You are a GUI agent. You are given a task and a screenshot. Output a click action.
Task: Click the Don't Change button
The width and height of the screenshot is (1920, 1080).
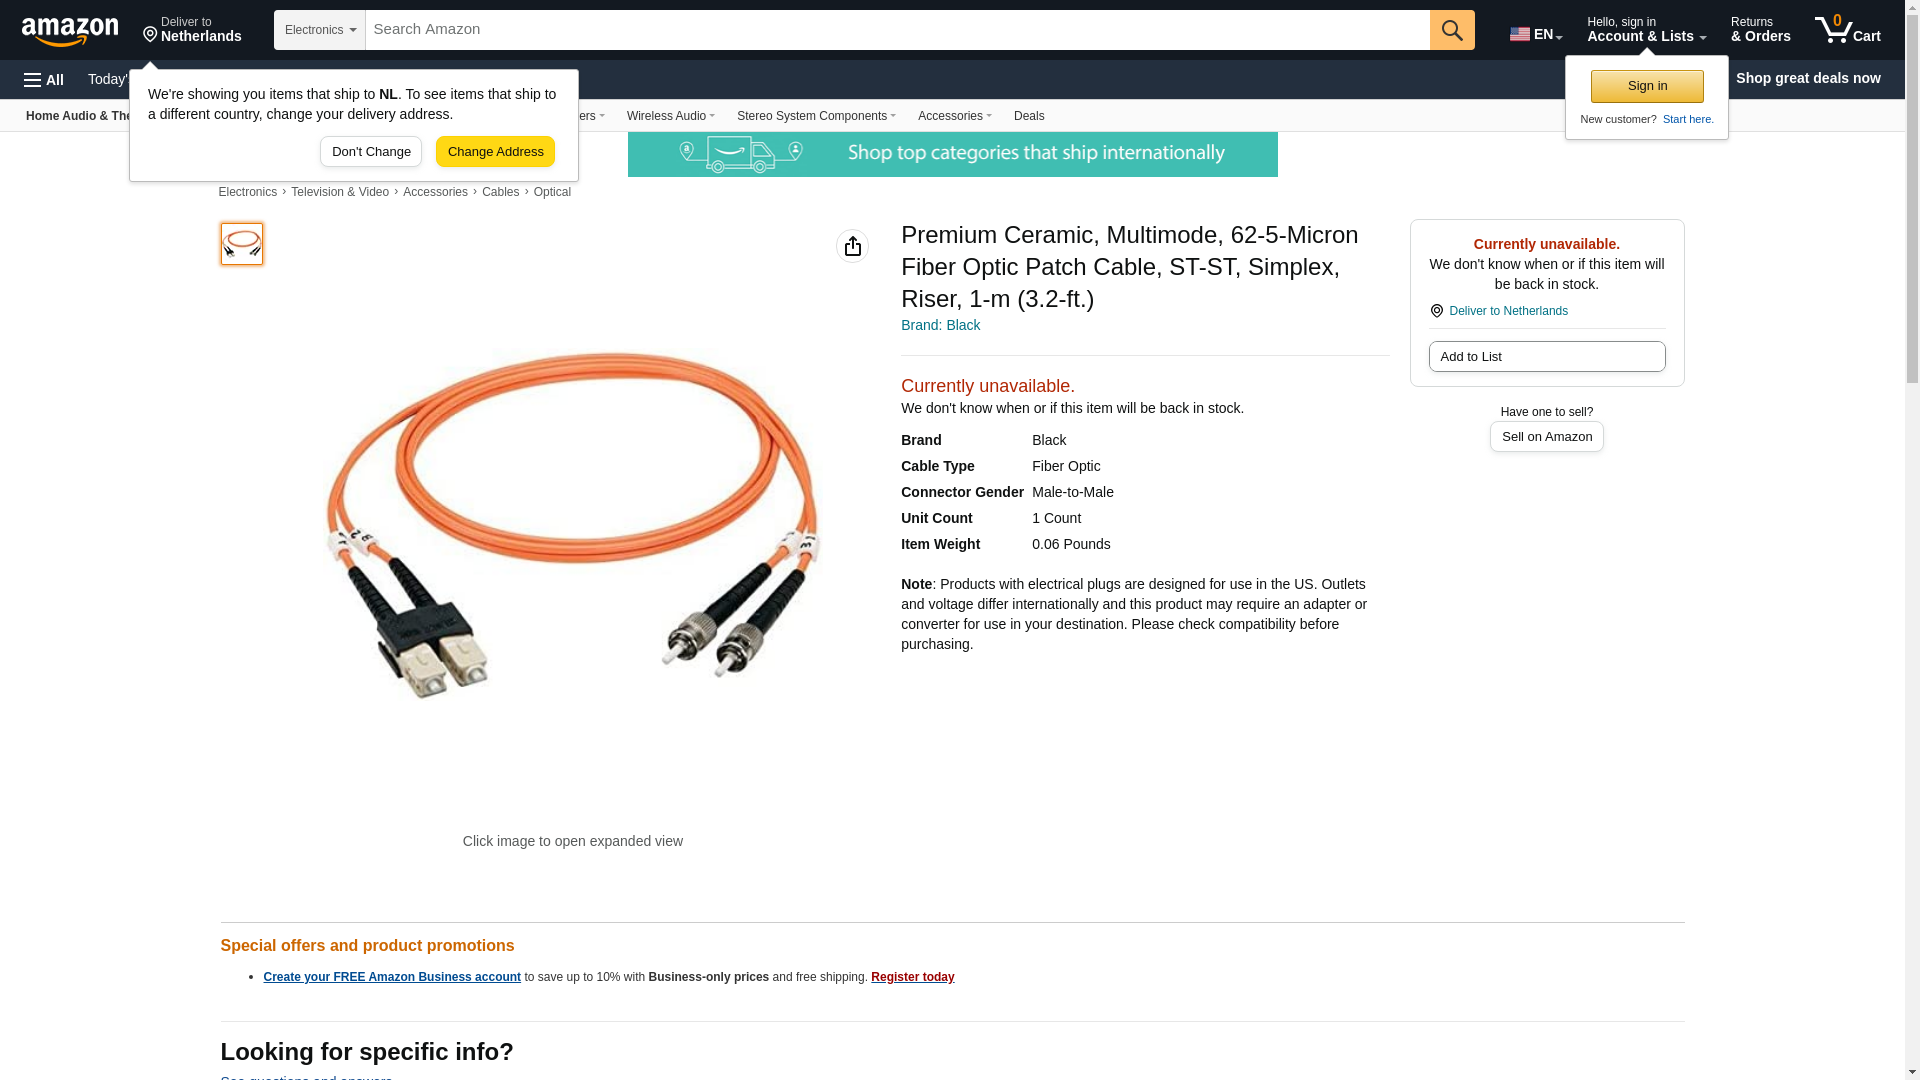coord(371,152)
